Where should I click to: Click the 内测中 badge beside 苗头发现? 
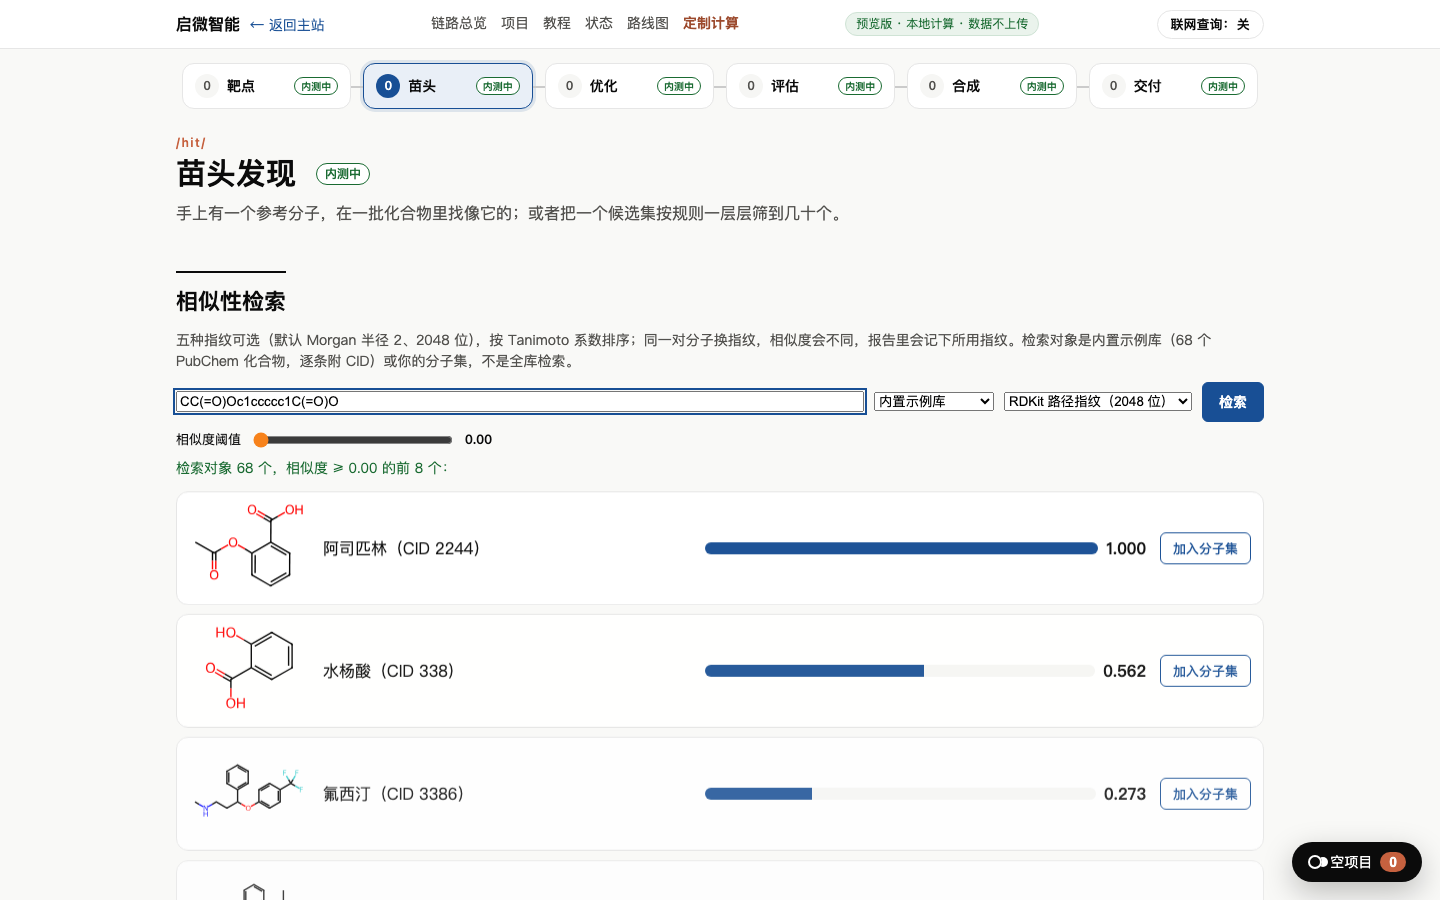point(343,174)
